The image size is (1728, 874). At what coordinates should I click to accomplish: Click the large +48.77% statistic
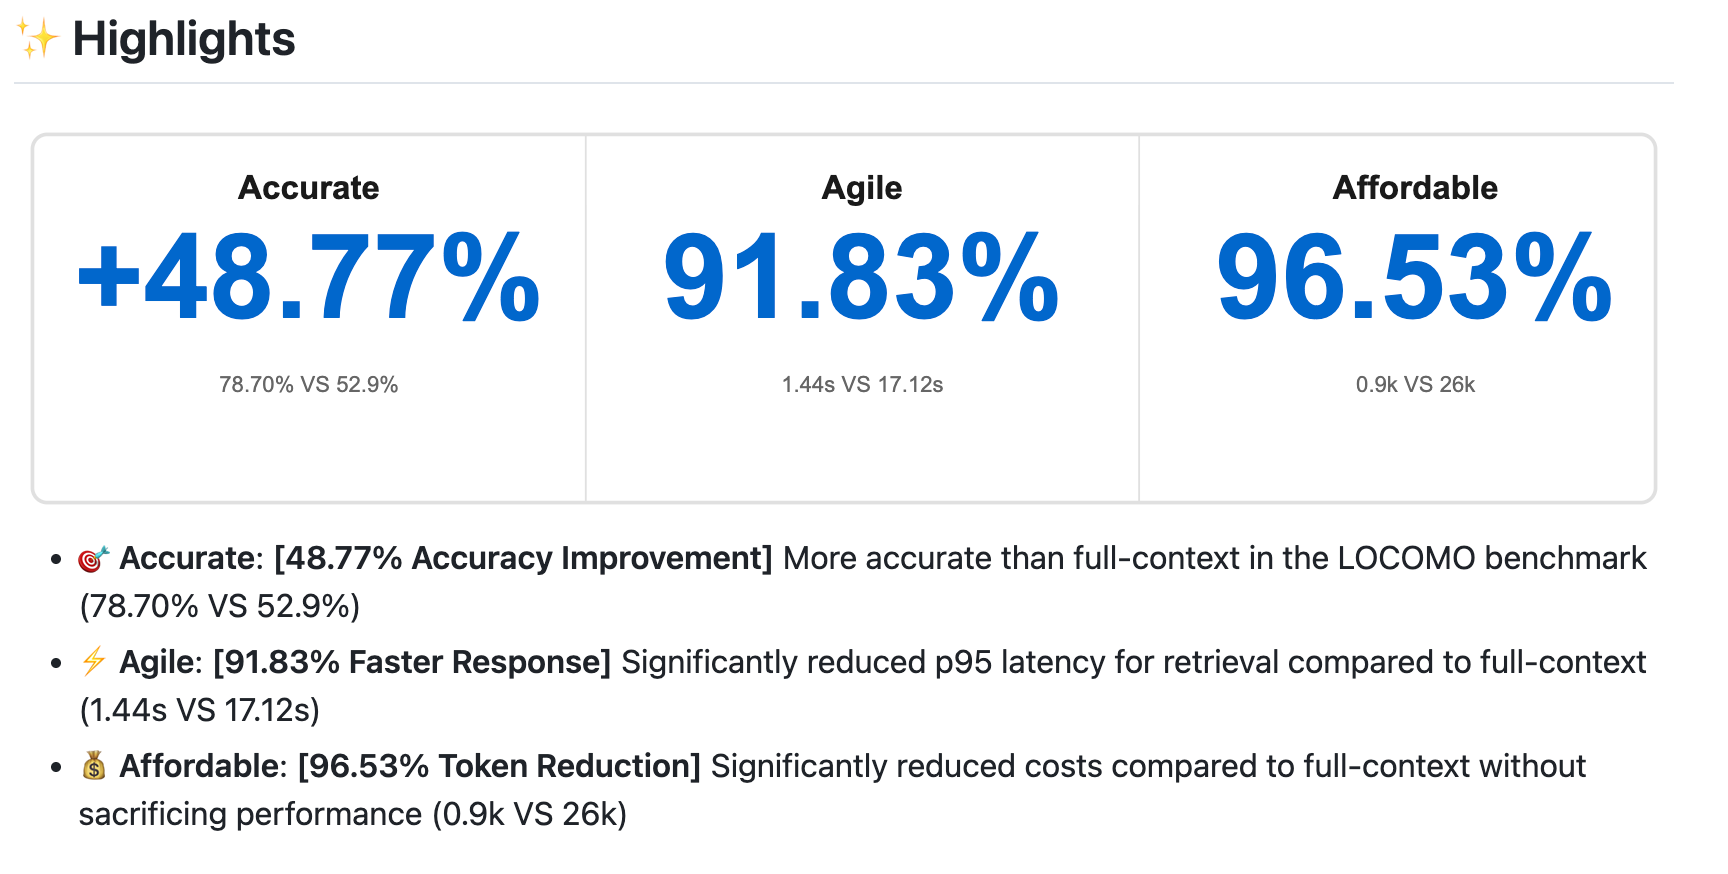click(308, 278)
